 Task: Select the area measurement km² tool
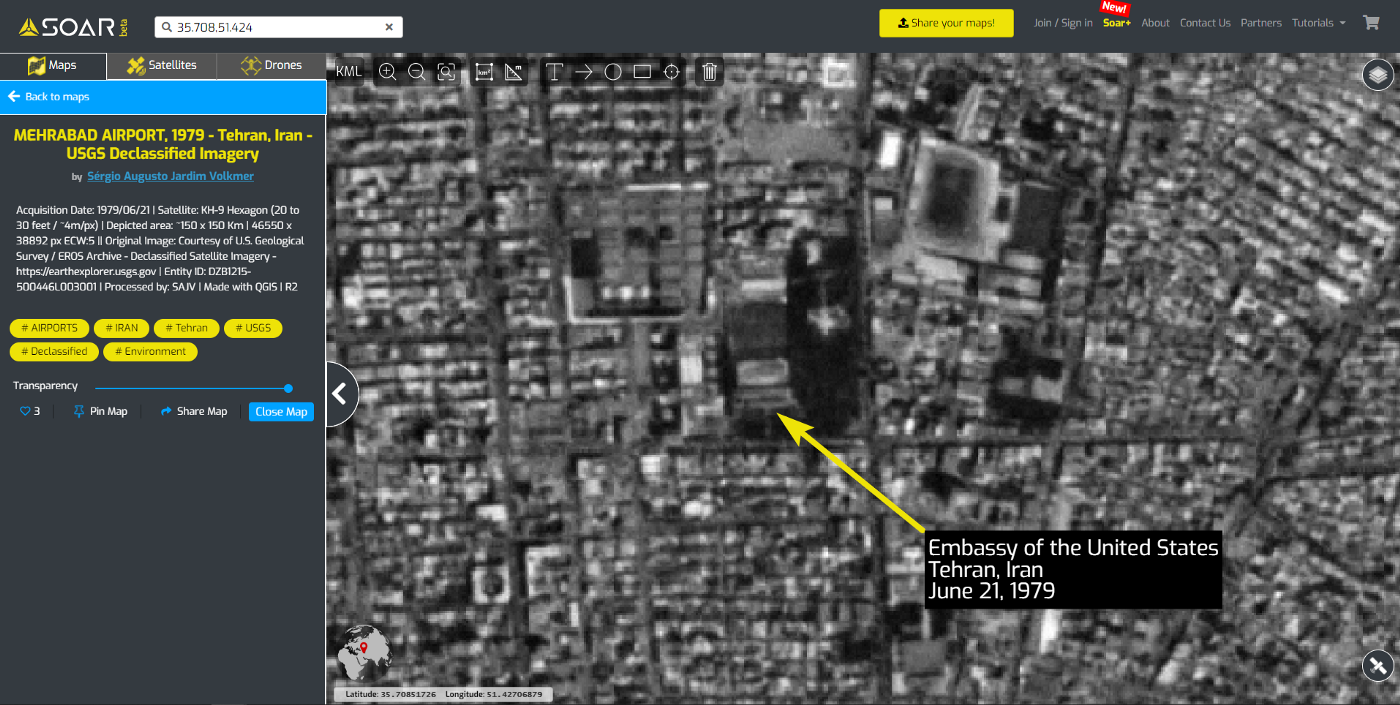pos(484,72)
